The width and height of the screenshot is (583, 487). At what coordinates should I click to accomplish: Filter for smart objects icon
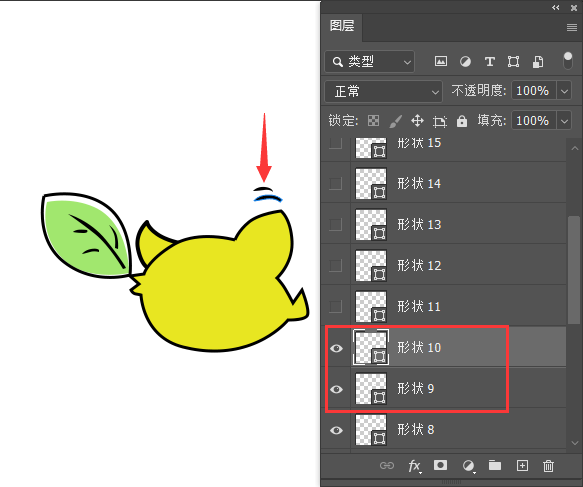click(538, 61)
